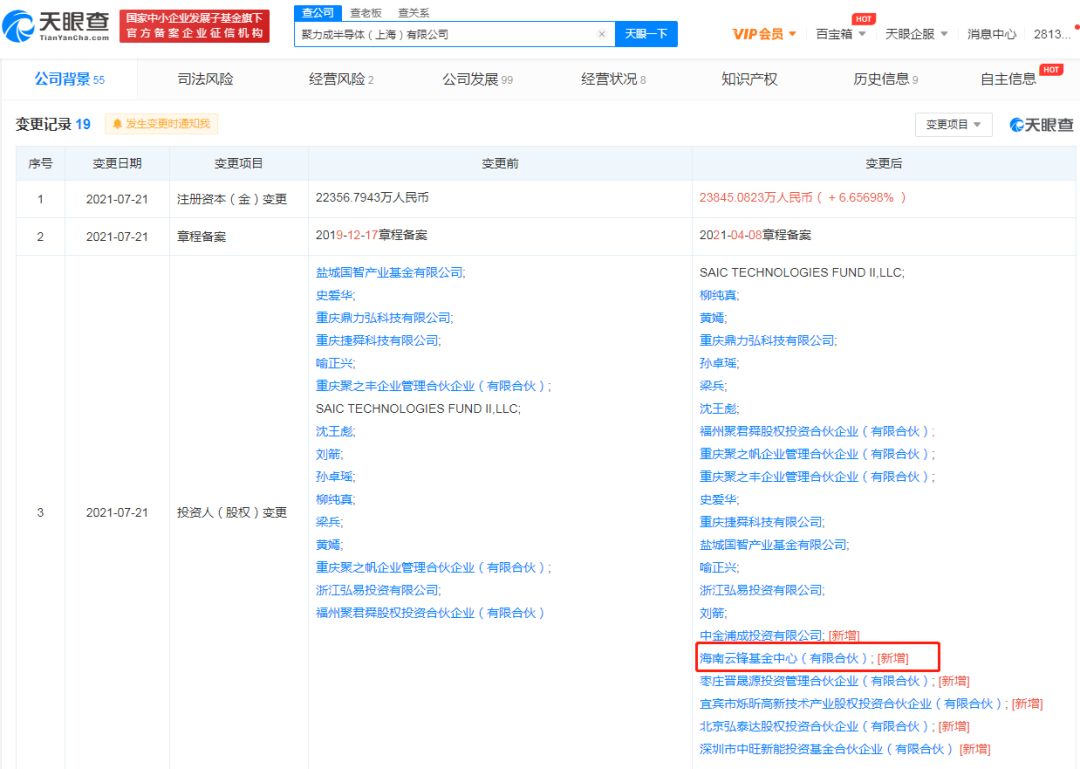Switch to the 查老板 search tab
Viewport: 1080px width, 769px height.
point(366,13)
